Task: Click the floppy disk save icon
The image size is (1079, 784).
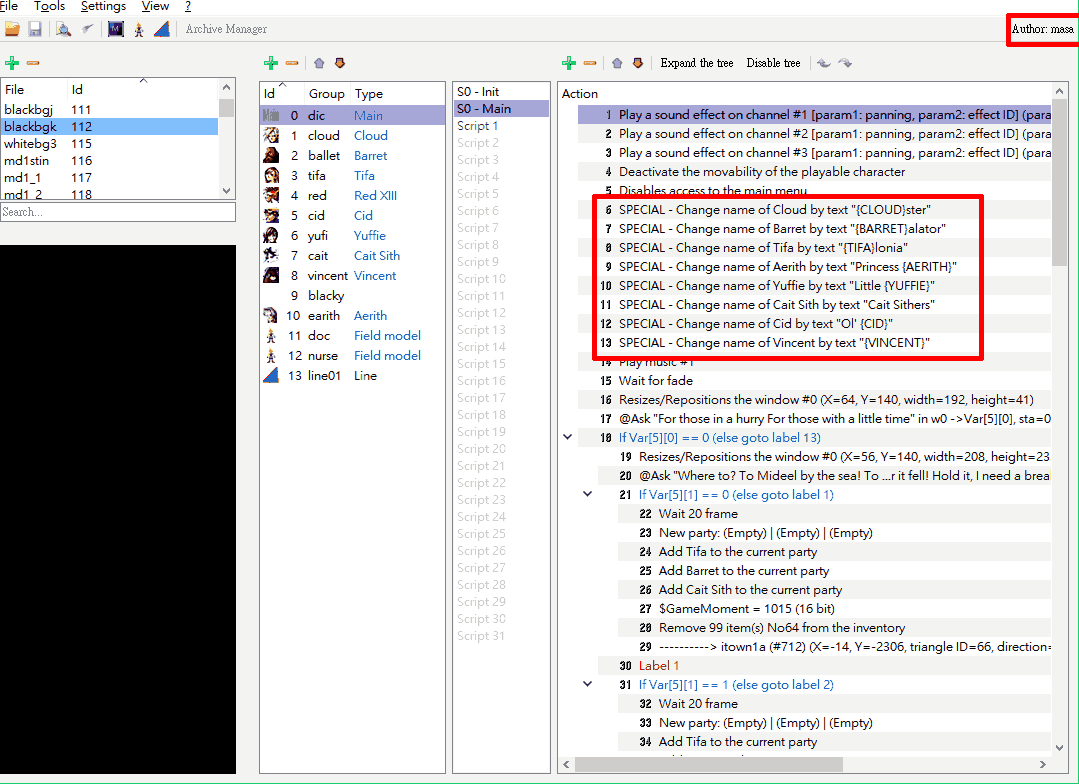Action: point(34,29)
